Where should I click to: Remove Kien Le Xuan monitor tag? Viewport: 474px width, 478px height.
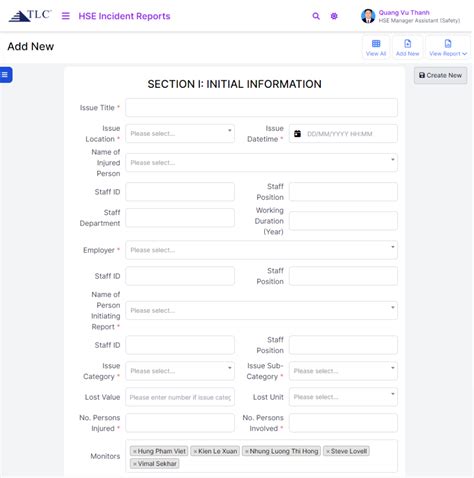[x=195, y=451]
